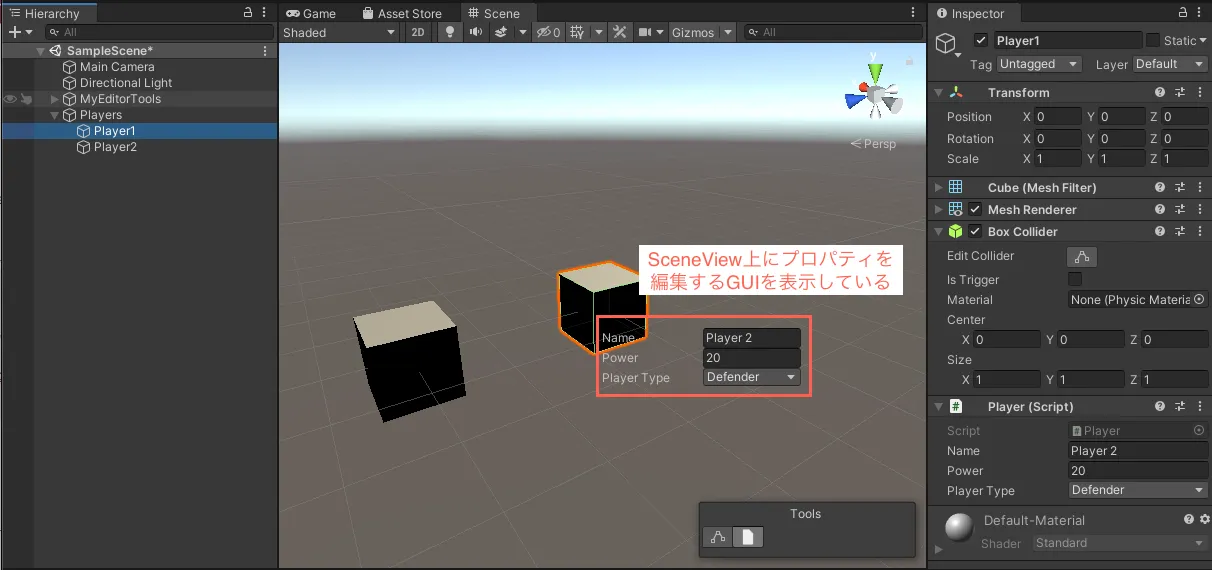Open Transform component more options
The image size is (1212, 570).
click(x=1198, y=92)
